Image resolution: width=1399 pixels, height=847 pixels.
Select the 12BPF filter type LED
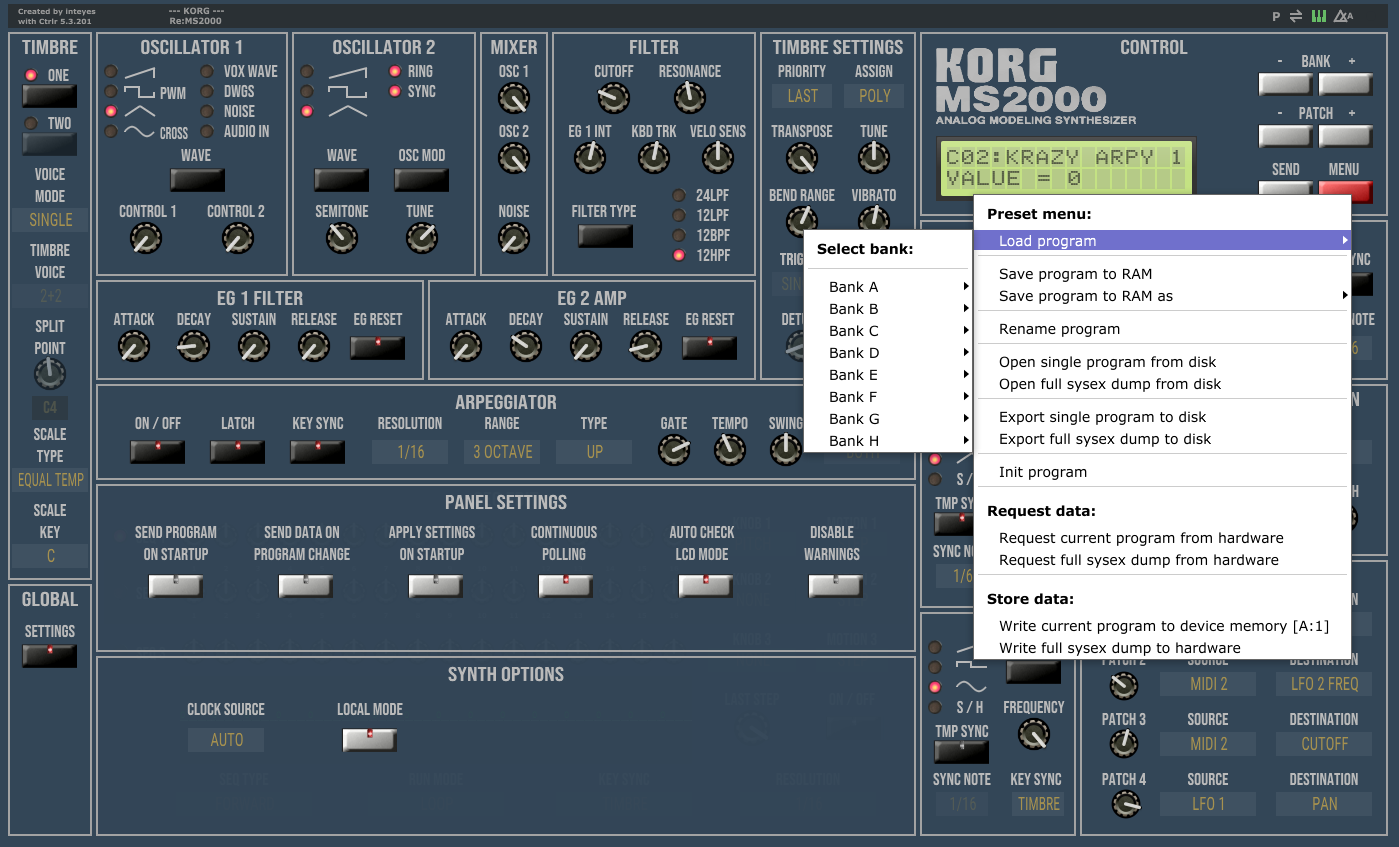[679, 236]
